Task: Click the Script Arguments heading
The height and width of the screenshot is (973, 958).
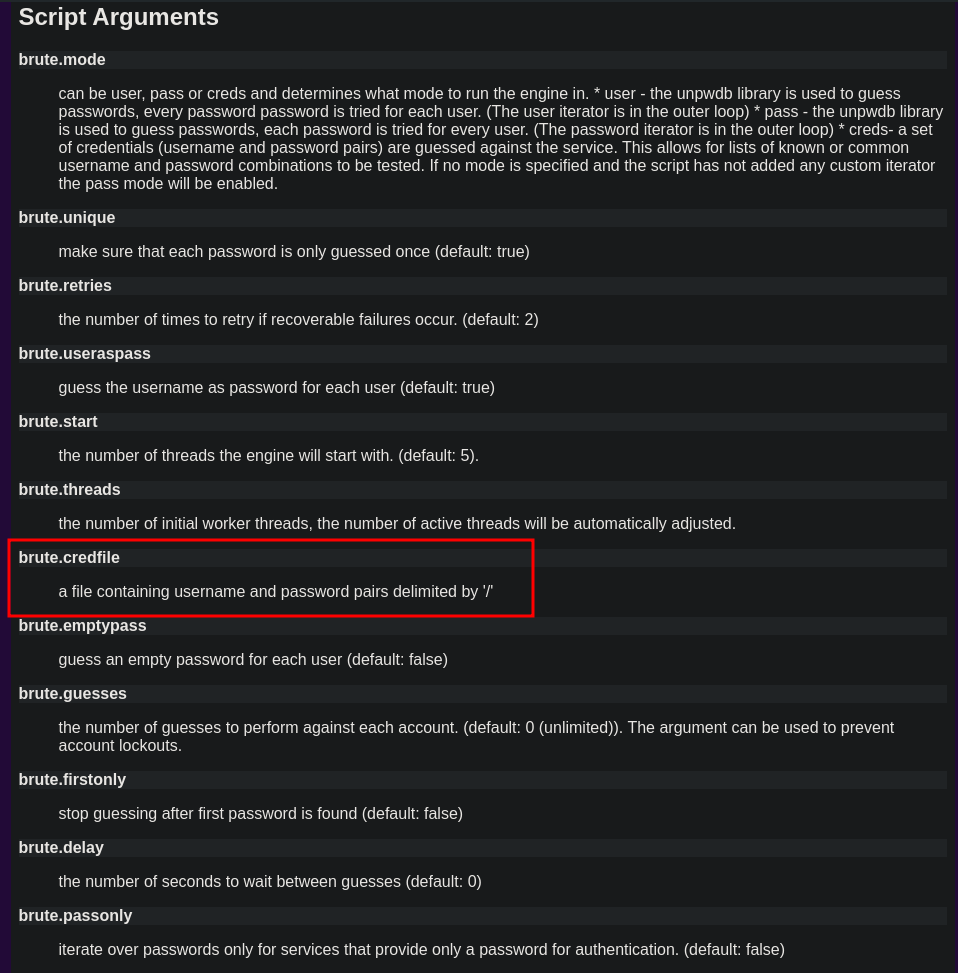Action: (118, 17)
